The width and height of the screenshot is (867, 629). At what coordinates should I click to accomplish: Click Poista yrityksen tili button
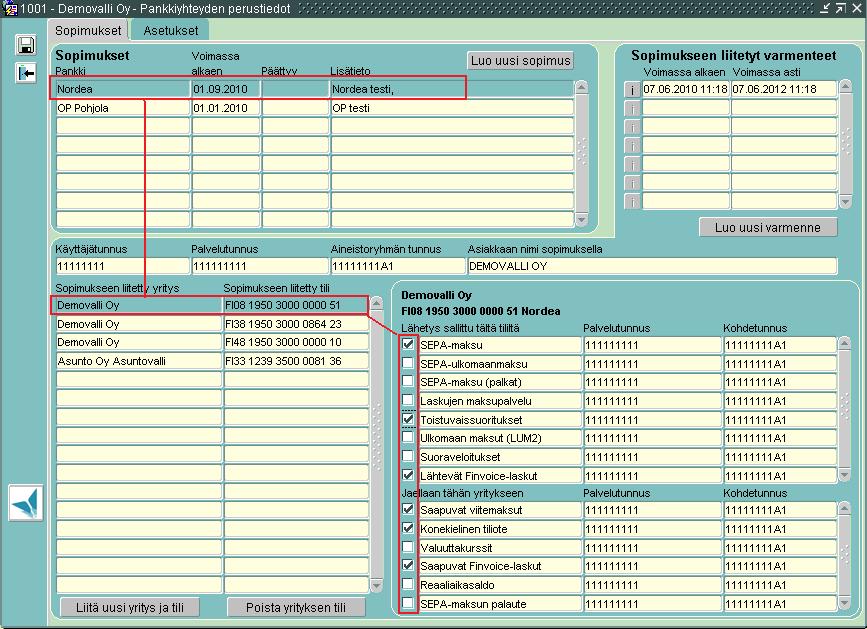(x=296, y=607)
